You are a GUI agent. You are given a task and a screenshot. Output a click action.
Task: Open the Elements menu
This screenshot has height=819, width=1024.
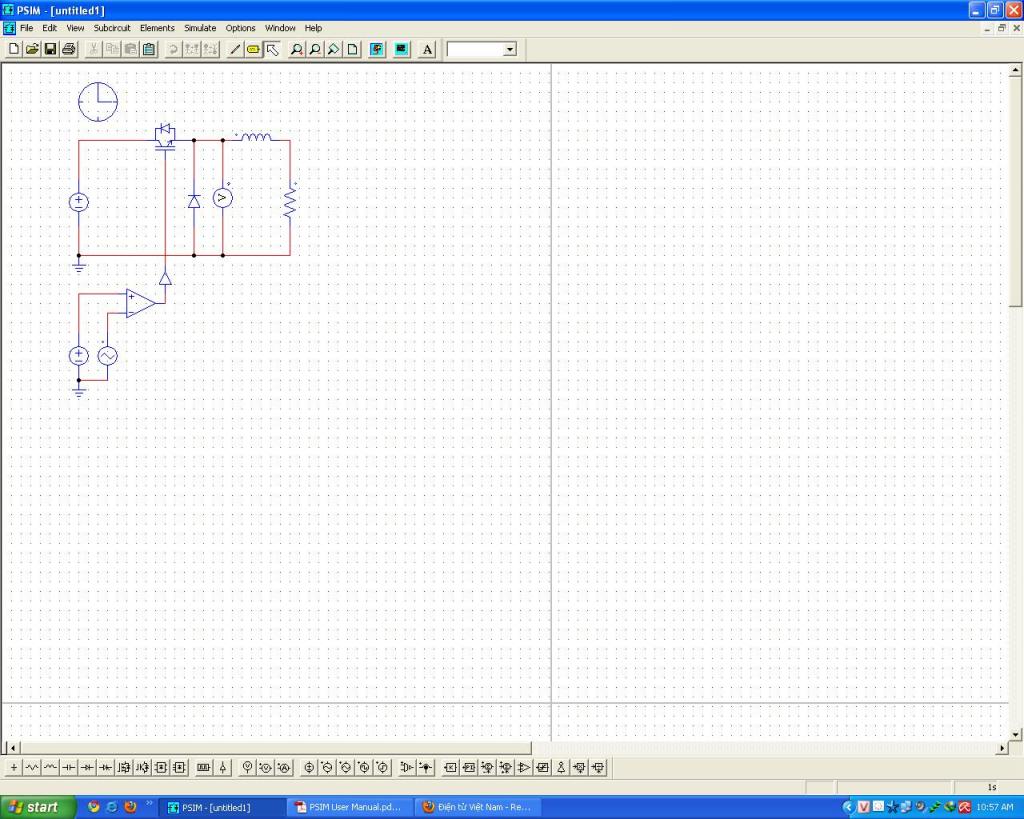click(x=157, y=28)
